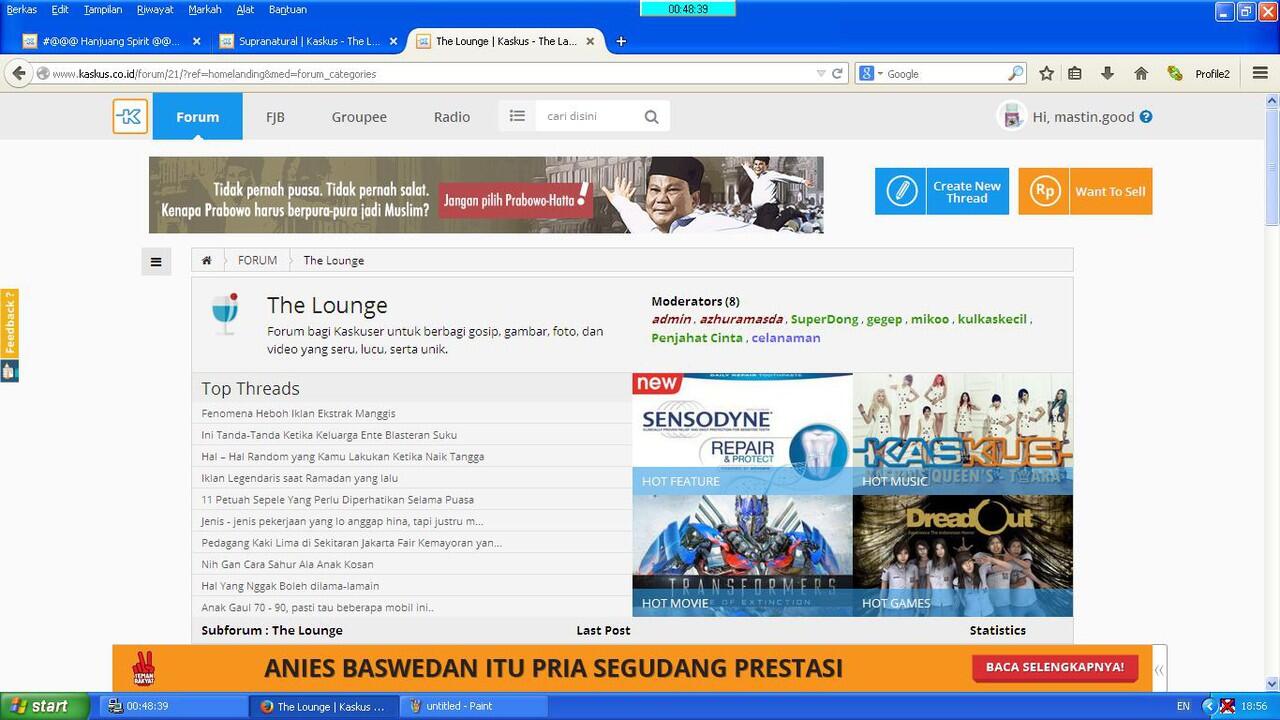The width and height of the screenshot is (1280, 720).
Task: Open the Firefox hamburger menu
Action: (1258, 73)
